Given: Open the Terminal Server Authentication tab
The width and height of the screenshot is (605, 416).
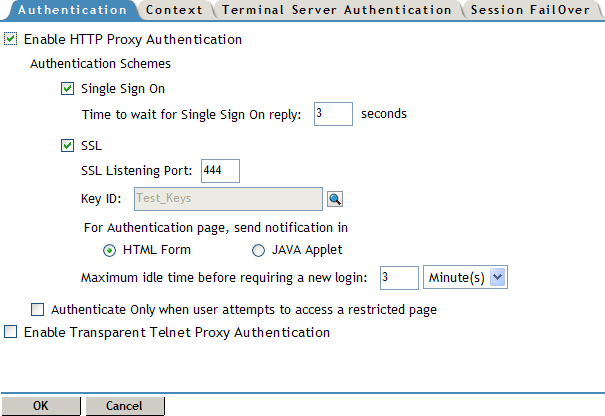Looking at the screenshot, I should [x=336, y=10].
